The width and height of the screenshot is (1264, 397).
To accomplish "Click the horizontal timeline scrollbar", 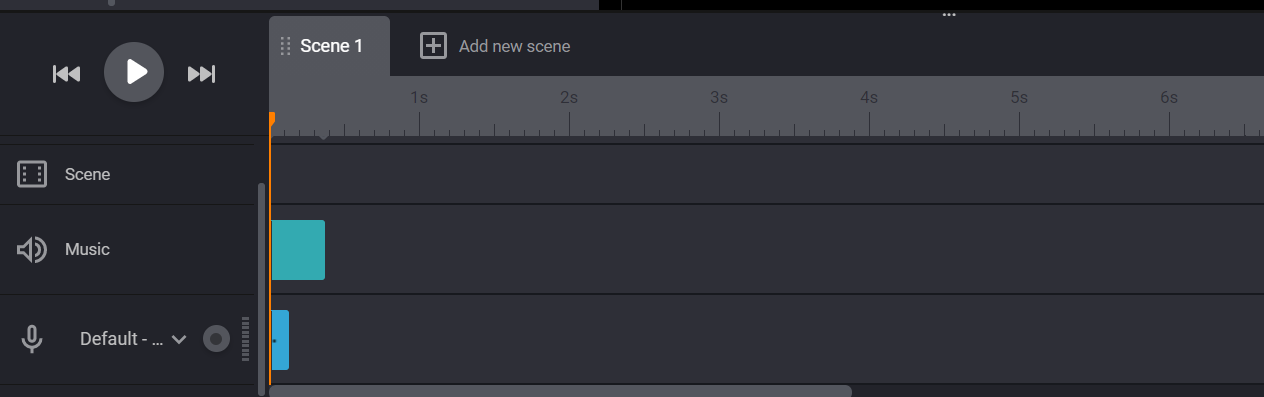I will coord(560,391).
